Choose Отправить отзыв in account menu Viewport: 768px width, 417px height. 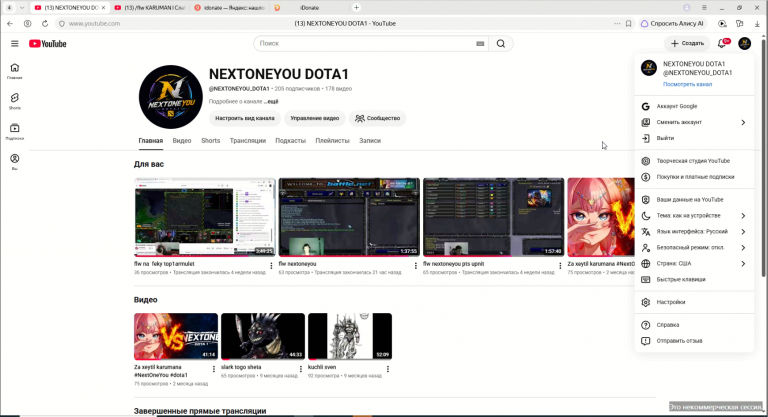[694, 341]
